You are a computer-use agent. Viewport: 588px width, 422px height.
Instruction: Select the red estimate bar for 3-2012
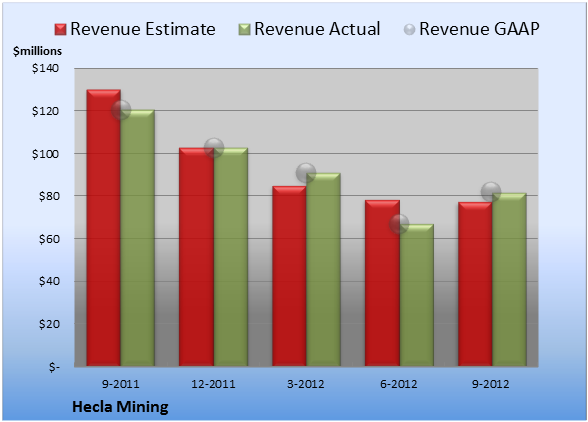click(x=289, y=276)
